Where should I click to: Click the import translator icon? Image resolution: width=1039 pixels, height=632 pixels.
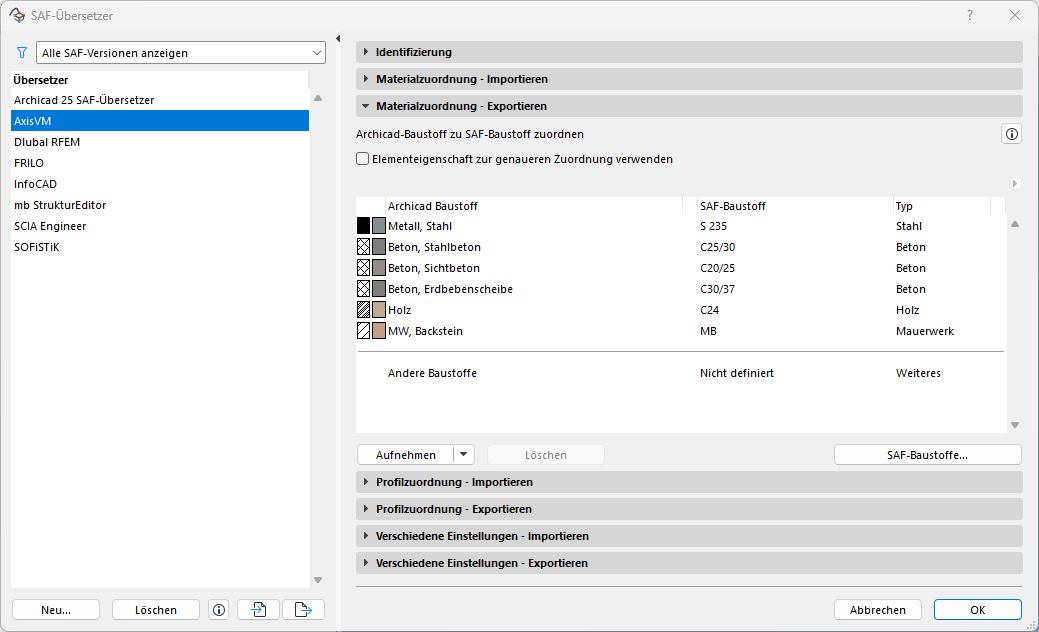click(x=258, y=609)
